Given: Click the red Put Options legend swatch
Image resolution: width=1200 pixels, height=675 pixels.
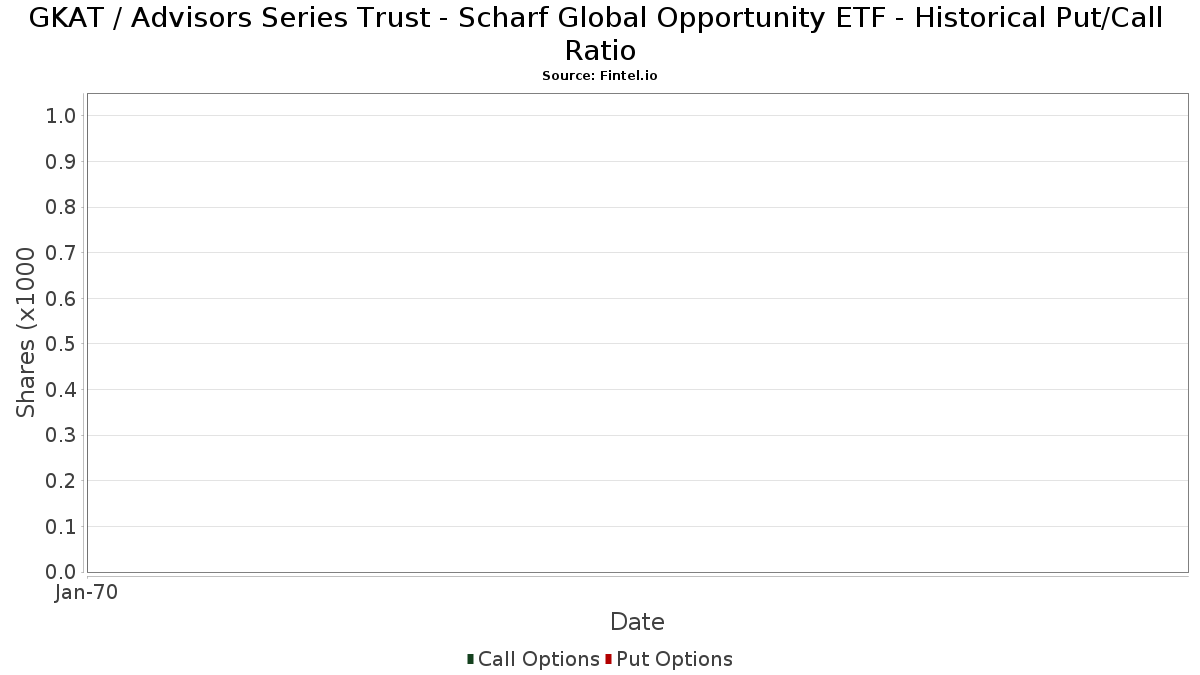Looking at the screenshot, I should pos(608,659).
